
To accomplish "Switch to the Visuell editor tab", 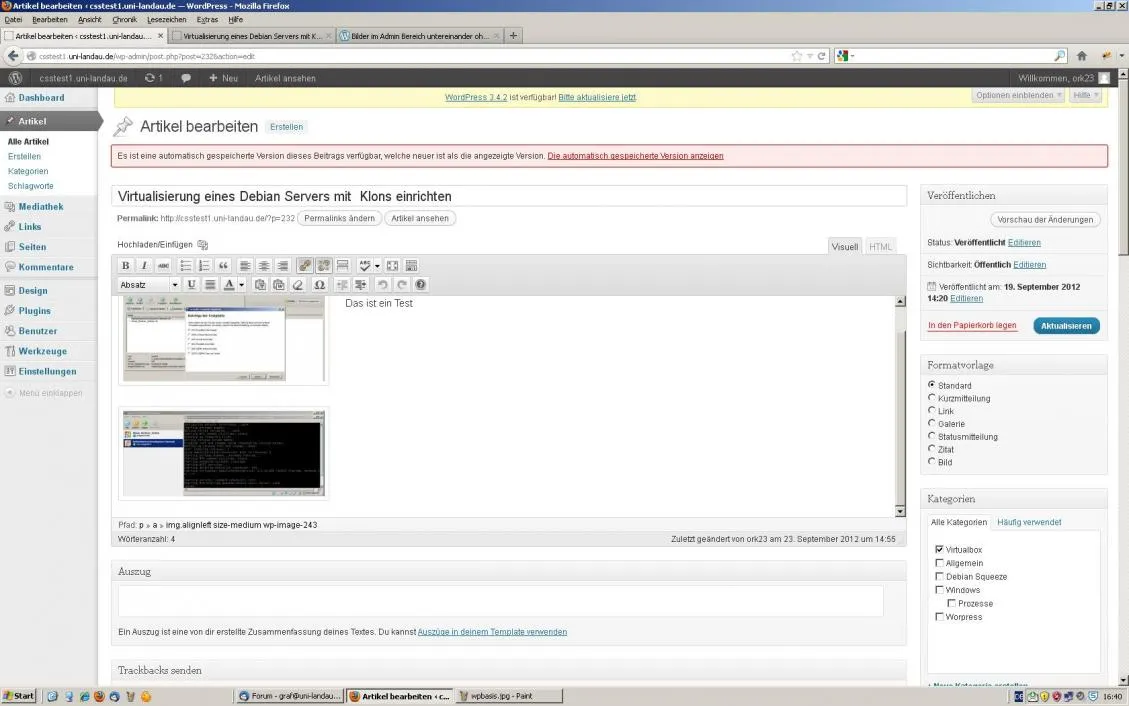I will coord(845,246).
